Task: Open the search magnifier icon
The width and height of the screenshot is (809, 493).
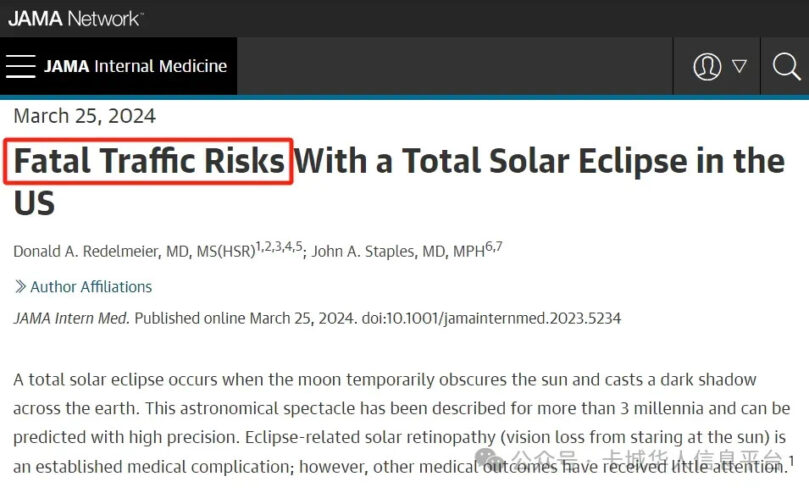Action: [786, 67]
